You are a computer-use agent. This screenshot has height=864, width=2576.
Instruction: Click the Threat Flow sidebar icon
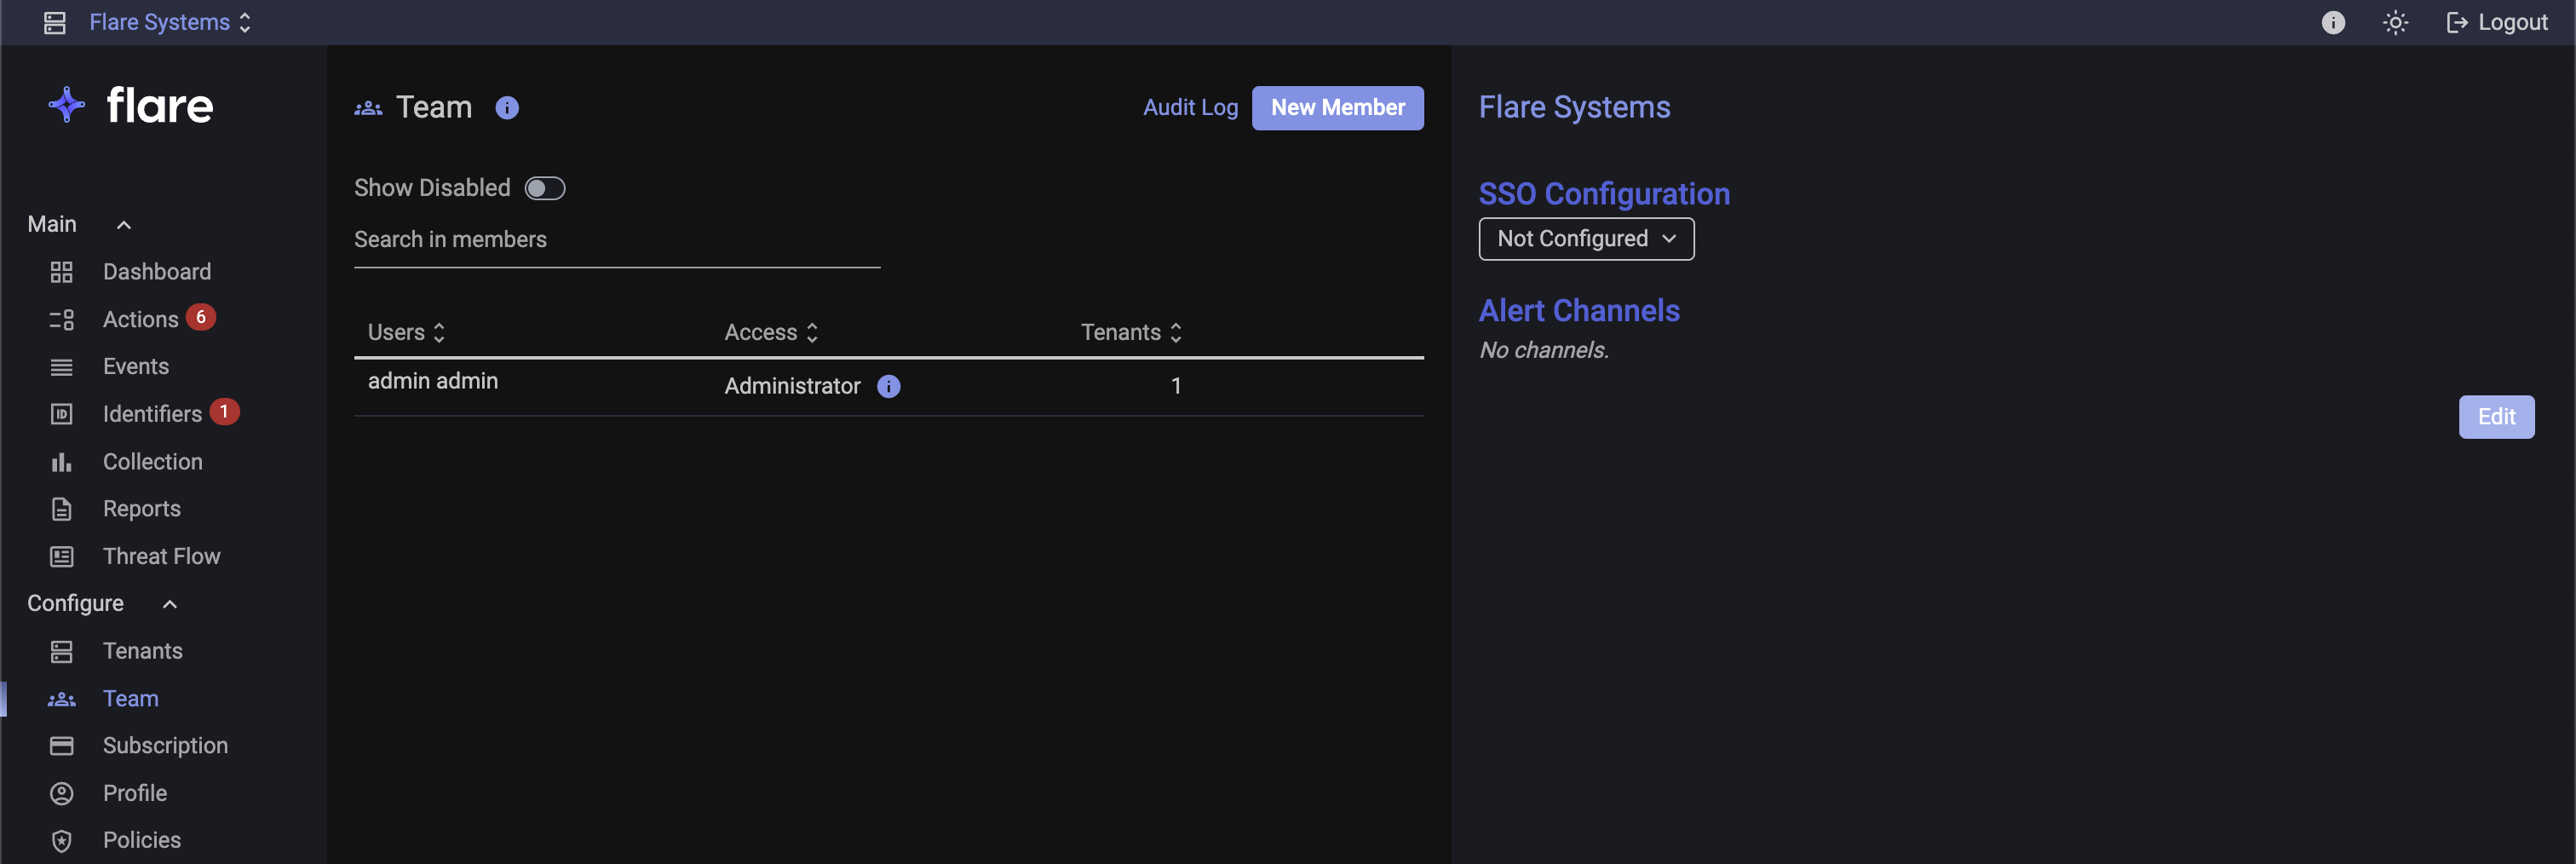(61, 556)
